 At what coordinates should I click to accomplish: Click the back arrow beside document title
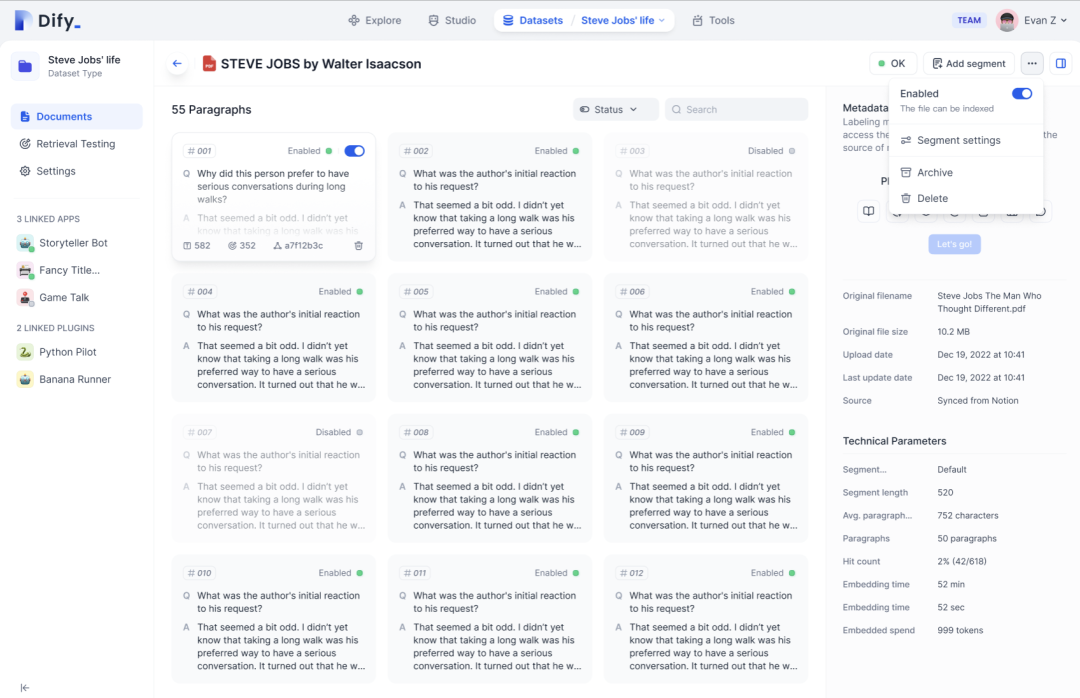177,64
